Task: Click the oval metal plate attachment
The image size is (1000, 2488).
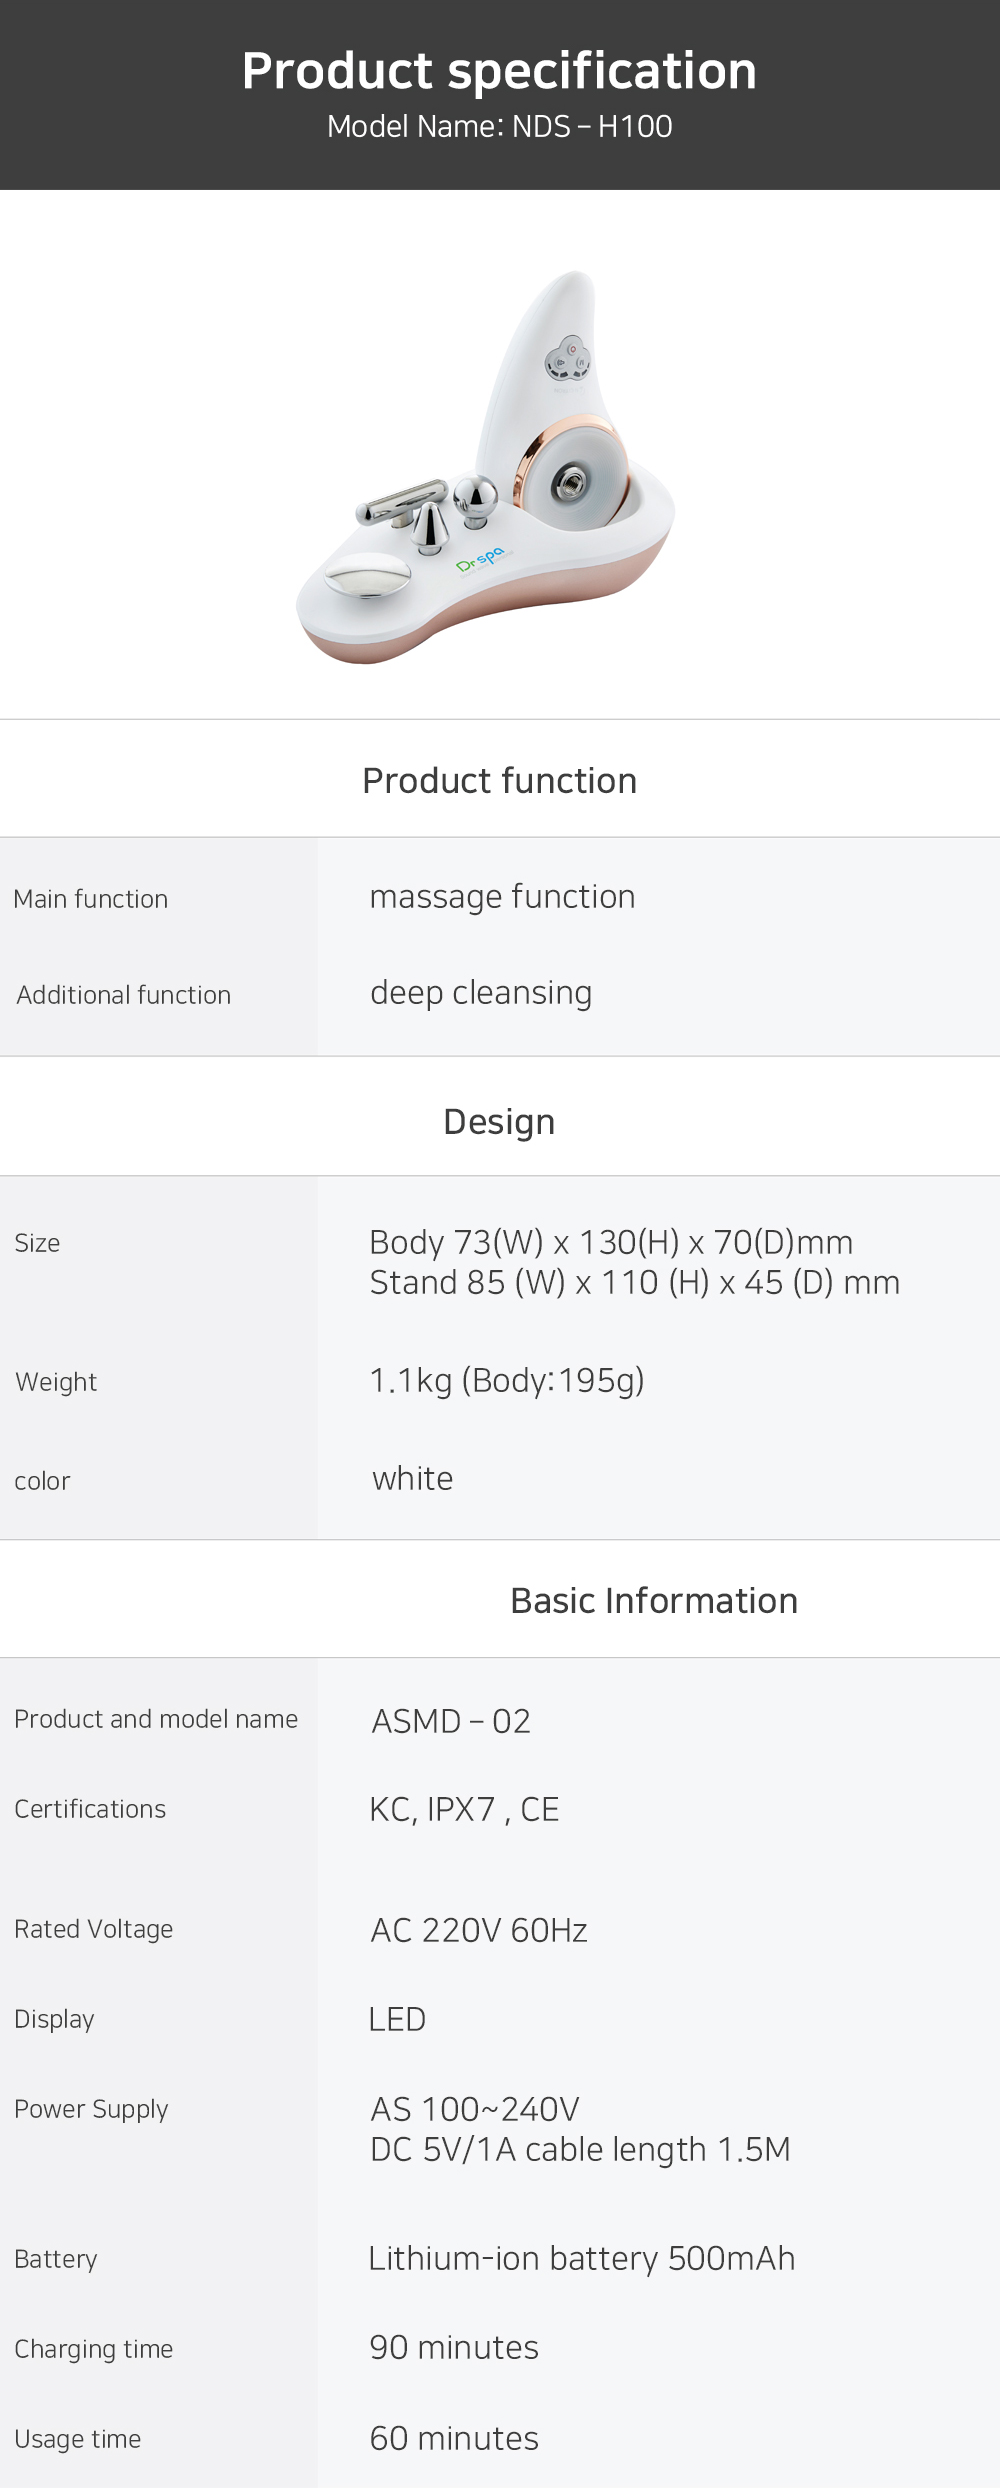Action: [367, 577]
